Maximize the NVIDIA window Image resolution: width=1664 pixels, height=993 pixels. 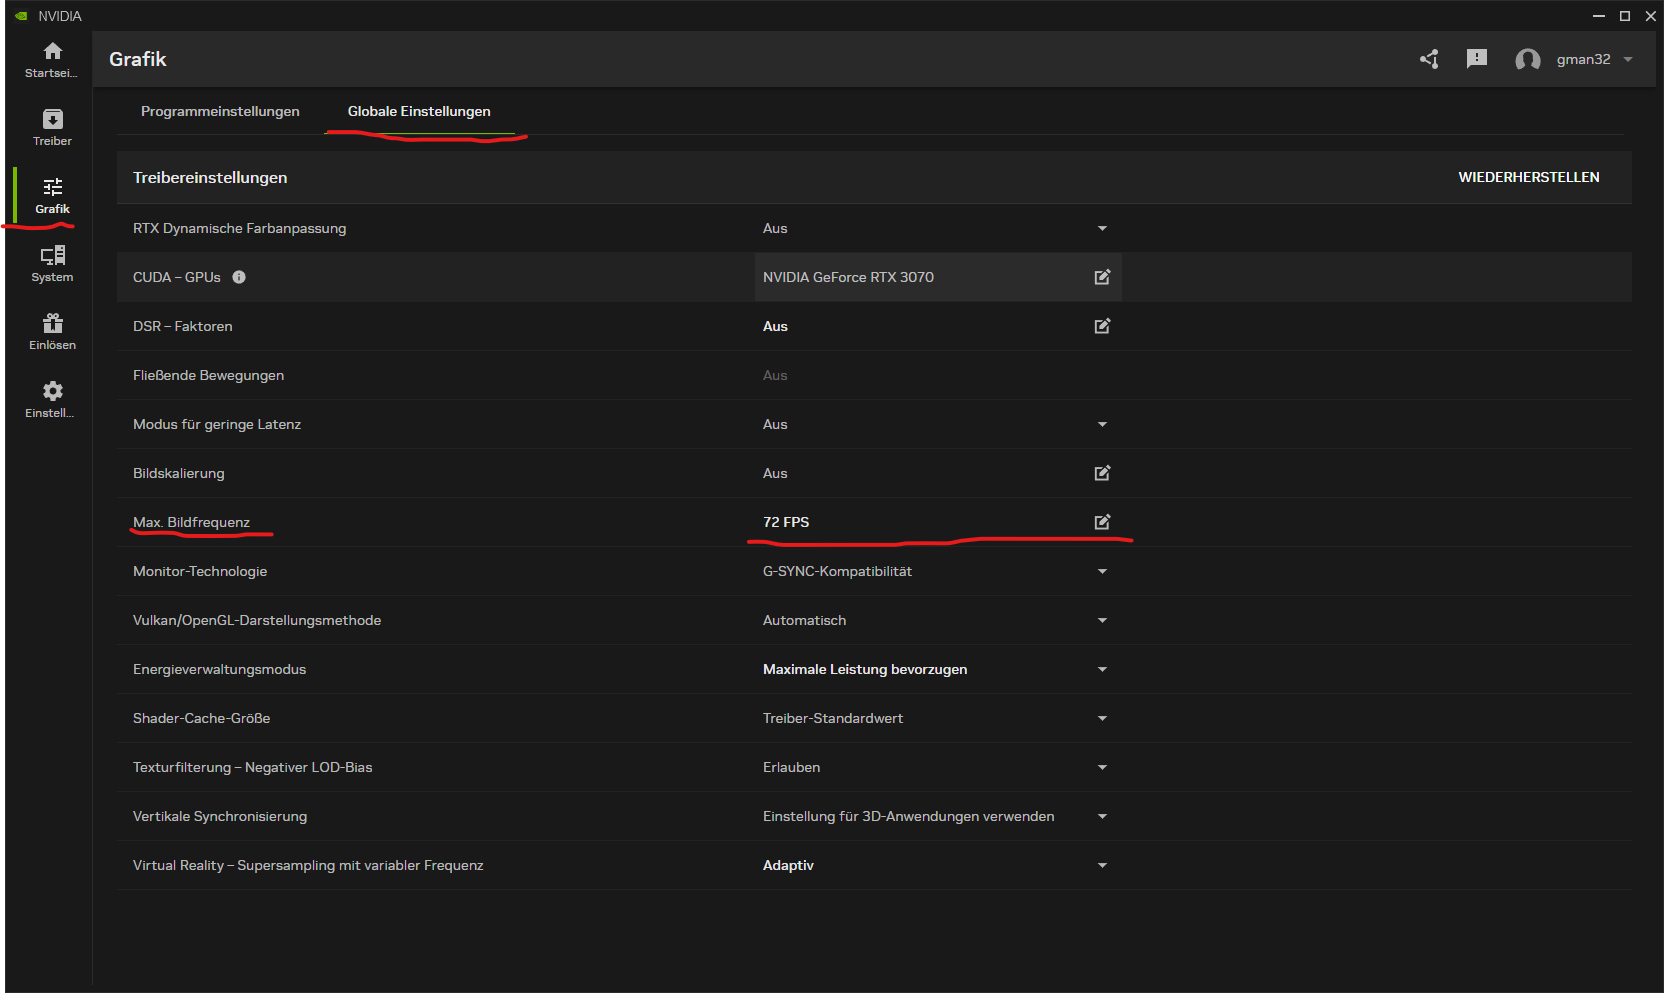(x=1625, y=16)
